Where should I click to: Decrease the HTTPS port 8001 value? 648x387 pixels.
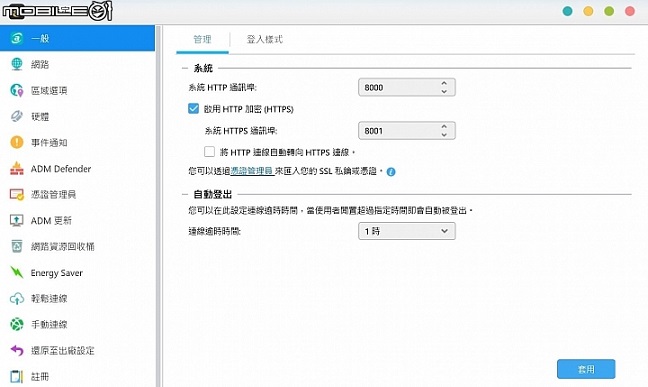[x=444, y=135]
